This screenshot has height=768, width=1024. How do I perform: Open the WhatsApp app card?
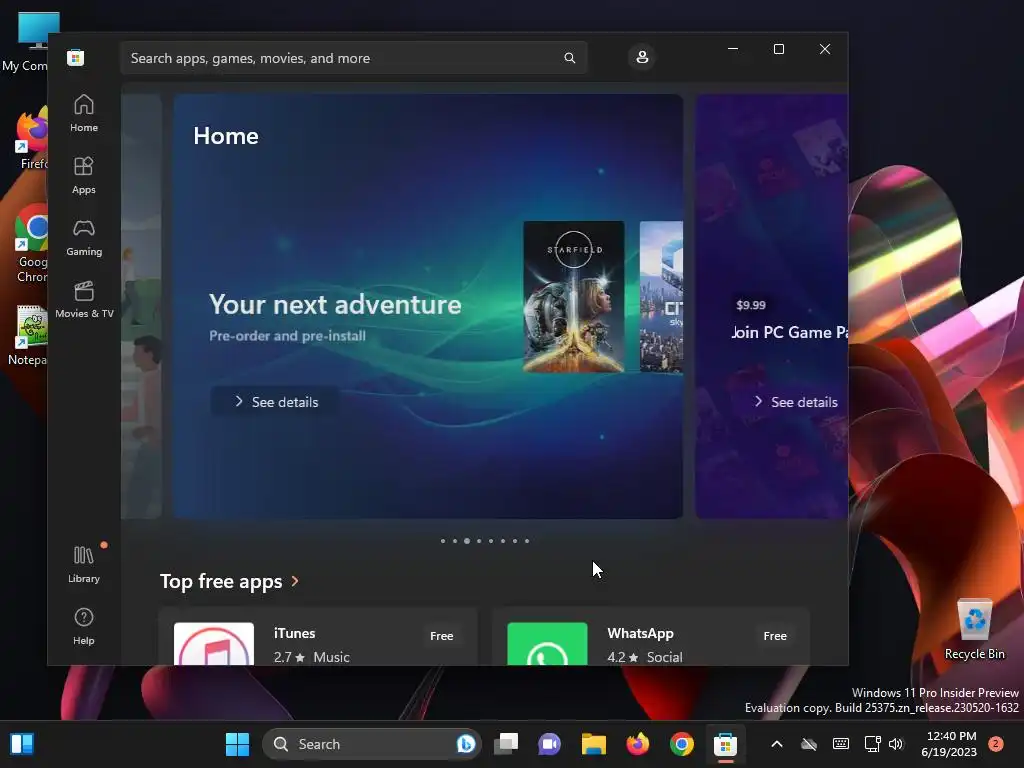pos(651,637)
